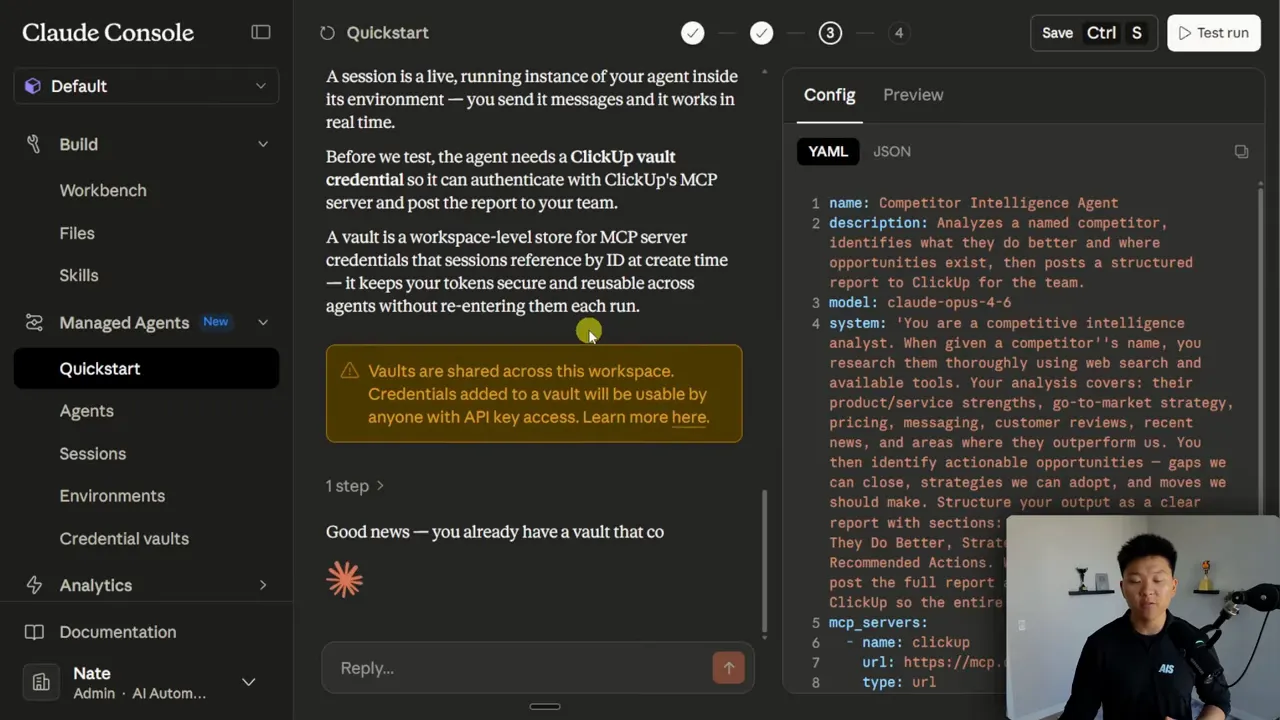The height and width of the screenshot is (720, 1280).
Task: Open the Default workspace dropdown
Action: coord(146,86)
